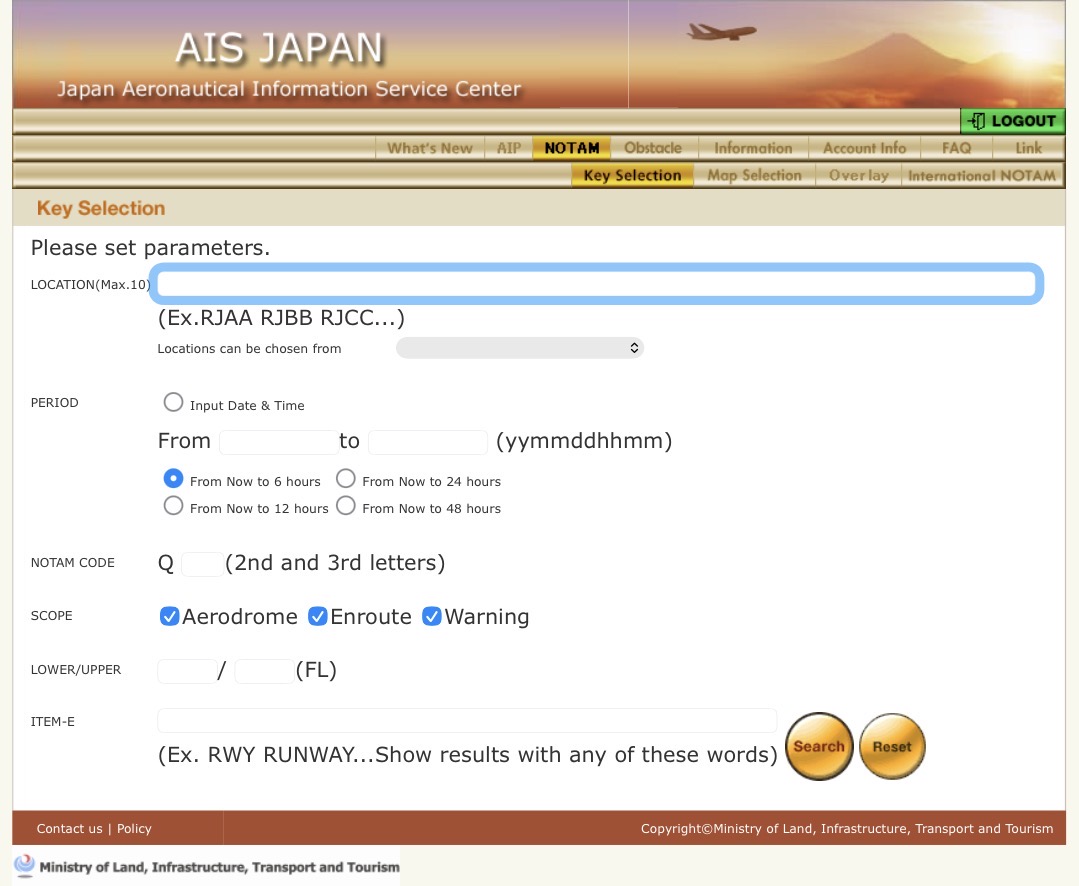The image size is (1079, 886).
Task: Disable the Aerodrome scope checkbox
Action: (x=169, y=616)
